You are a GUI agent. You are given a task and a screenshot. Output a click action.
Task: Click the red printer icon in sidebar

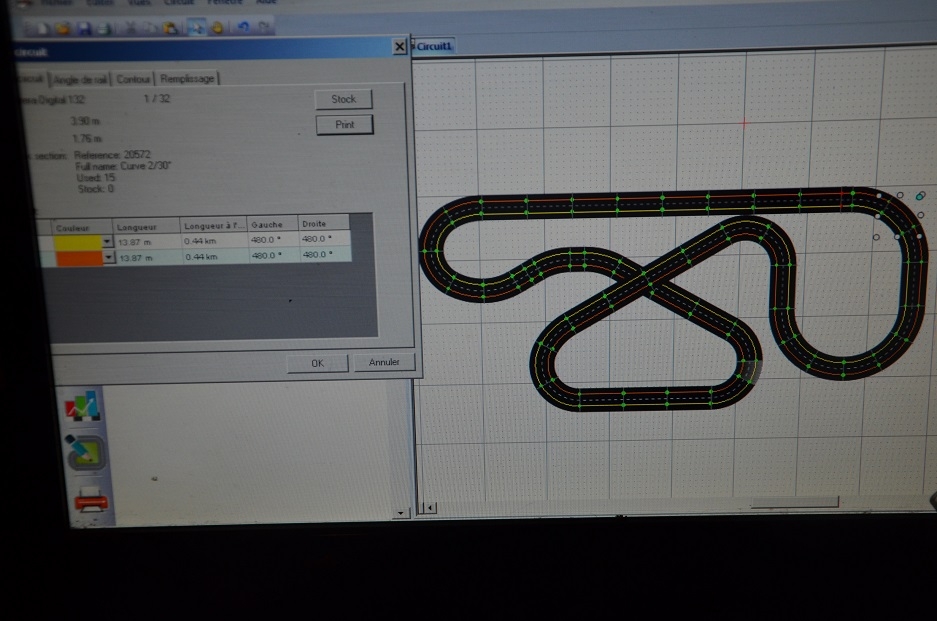pyautogui.click(x=91, y=500)
